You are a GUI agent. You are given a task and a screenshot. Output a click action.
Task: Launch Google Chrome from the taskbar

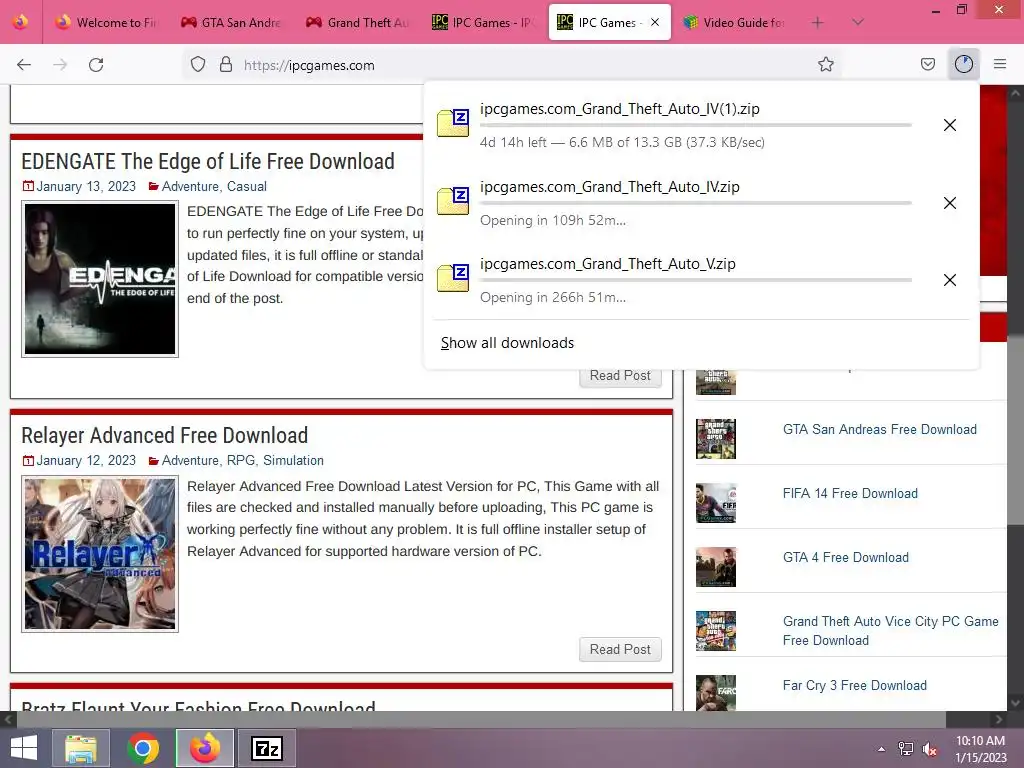click(143, 748)
